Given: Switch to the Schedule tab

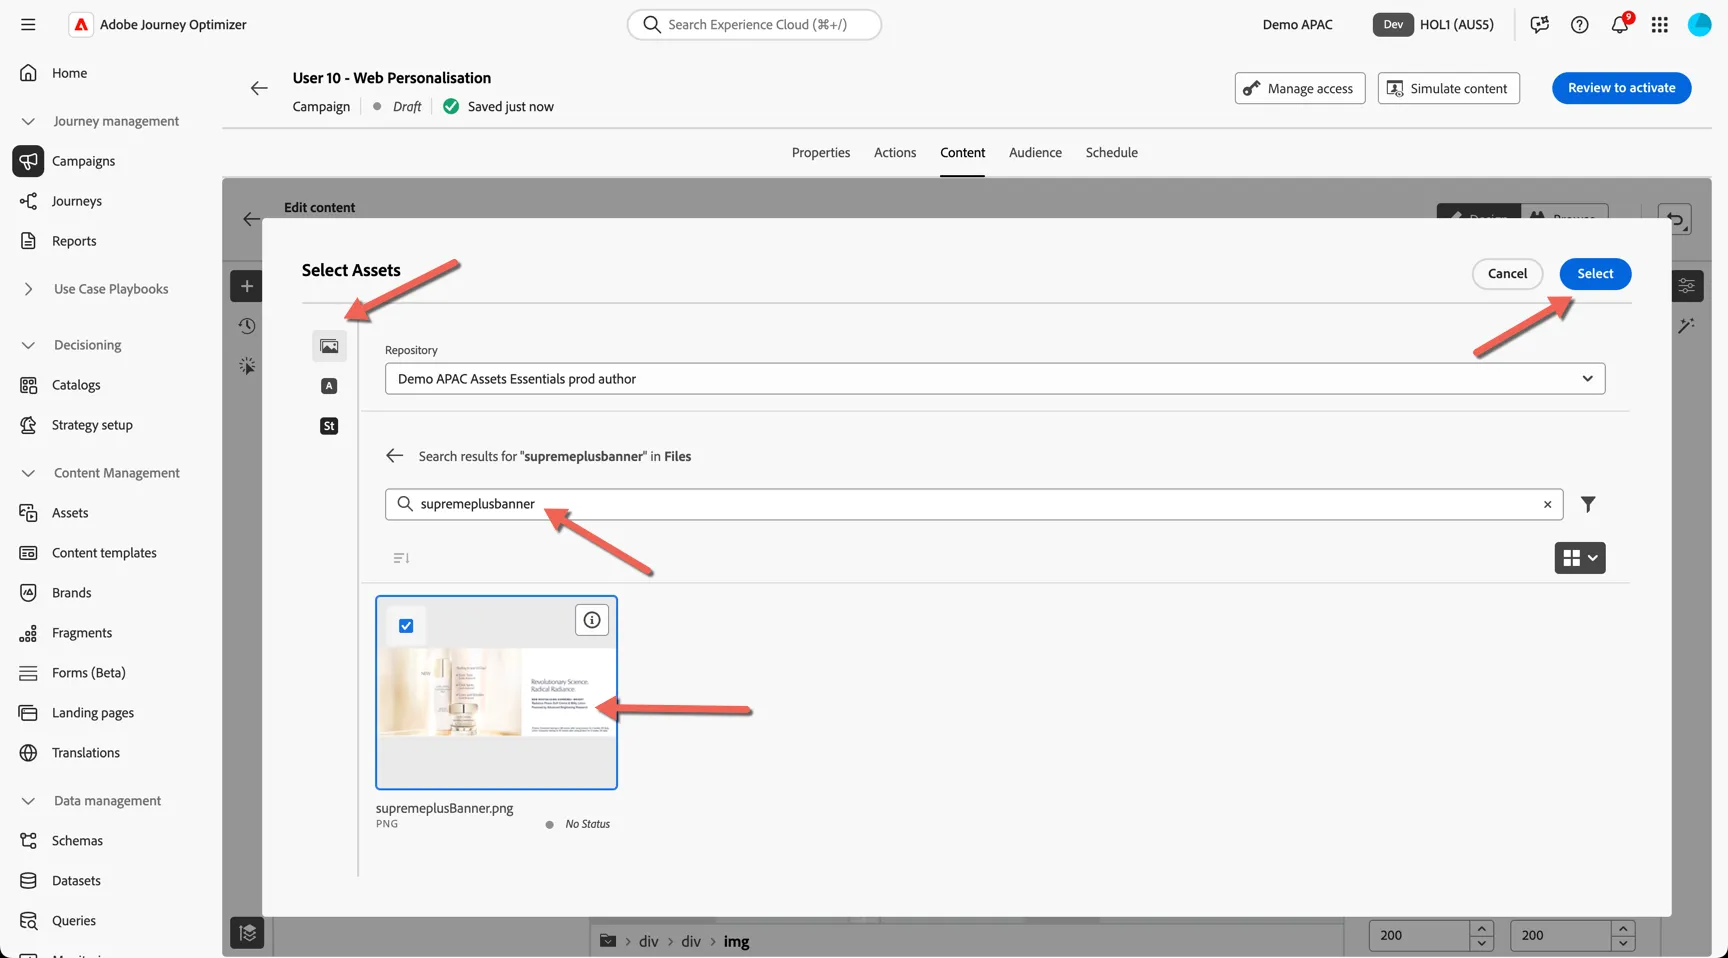Looking at the screenshot, I should point(1112,152).
